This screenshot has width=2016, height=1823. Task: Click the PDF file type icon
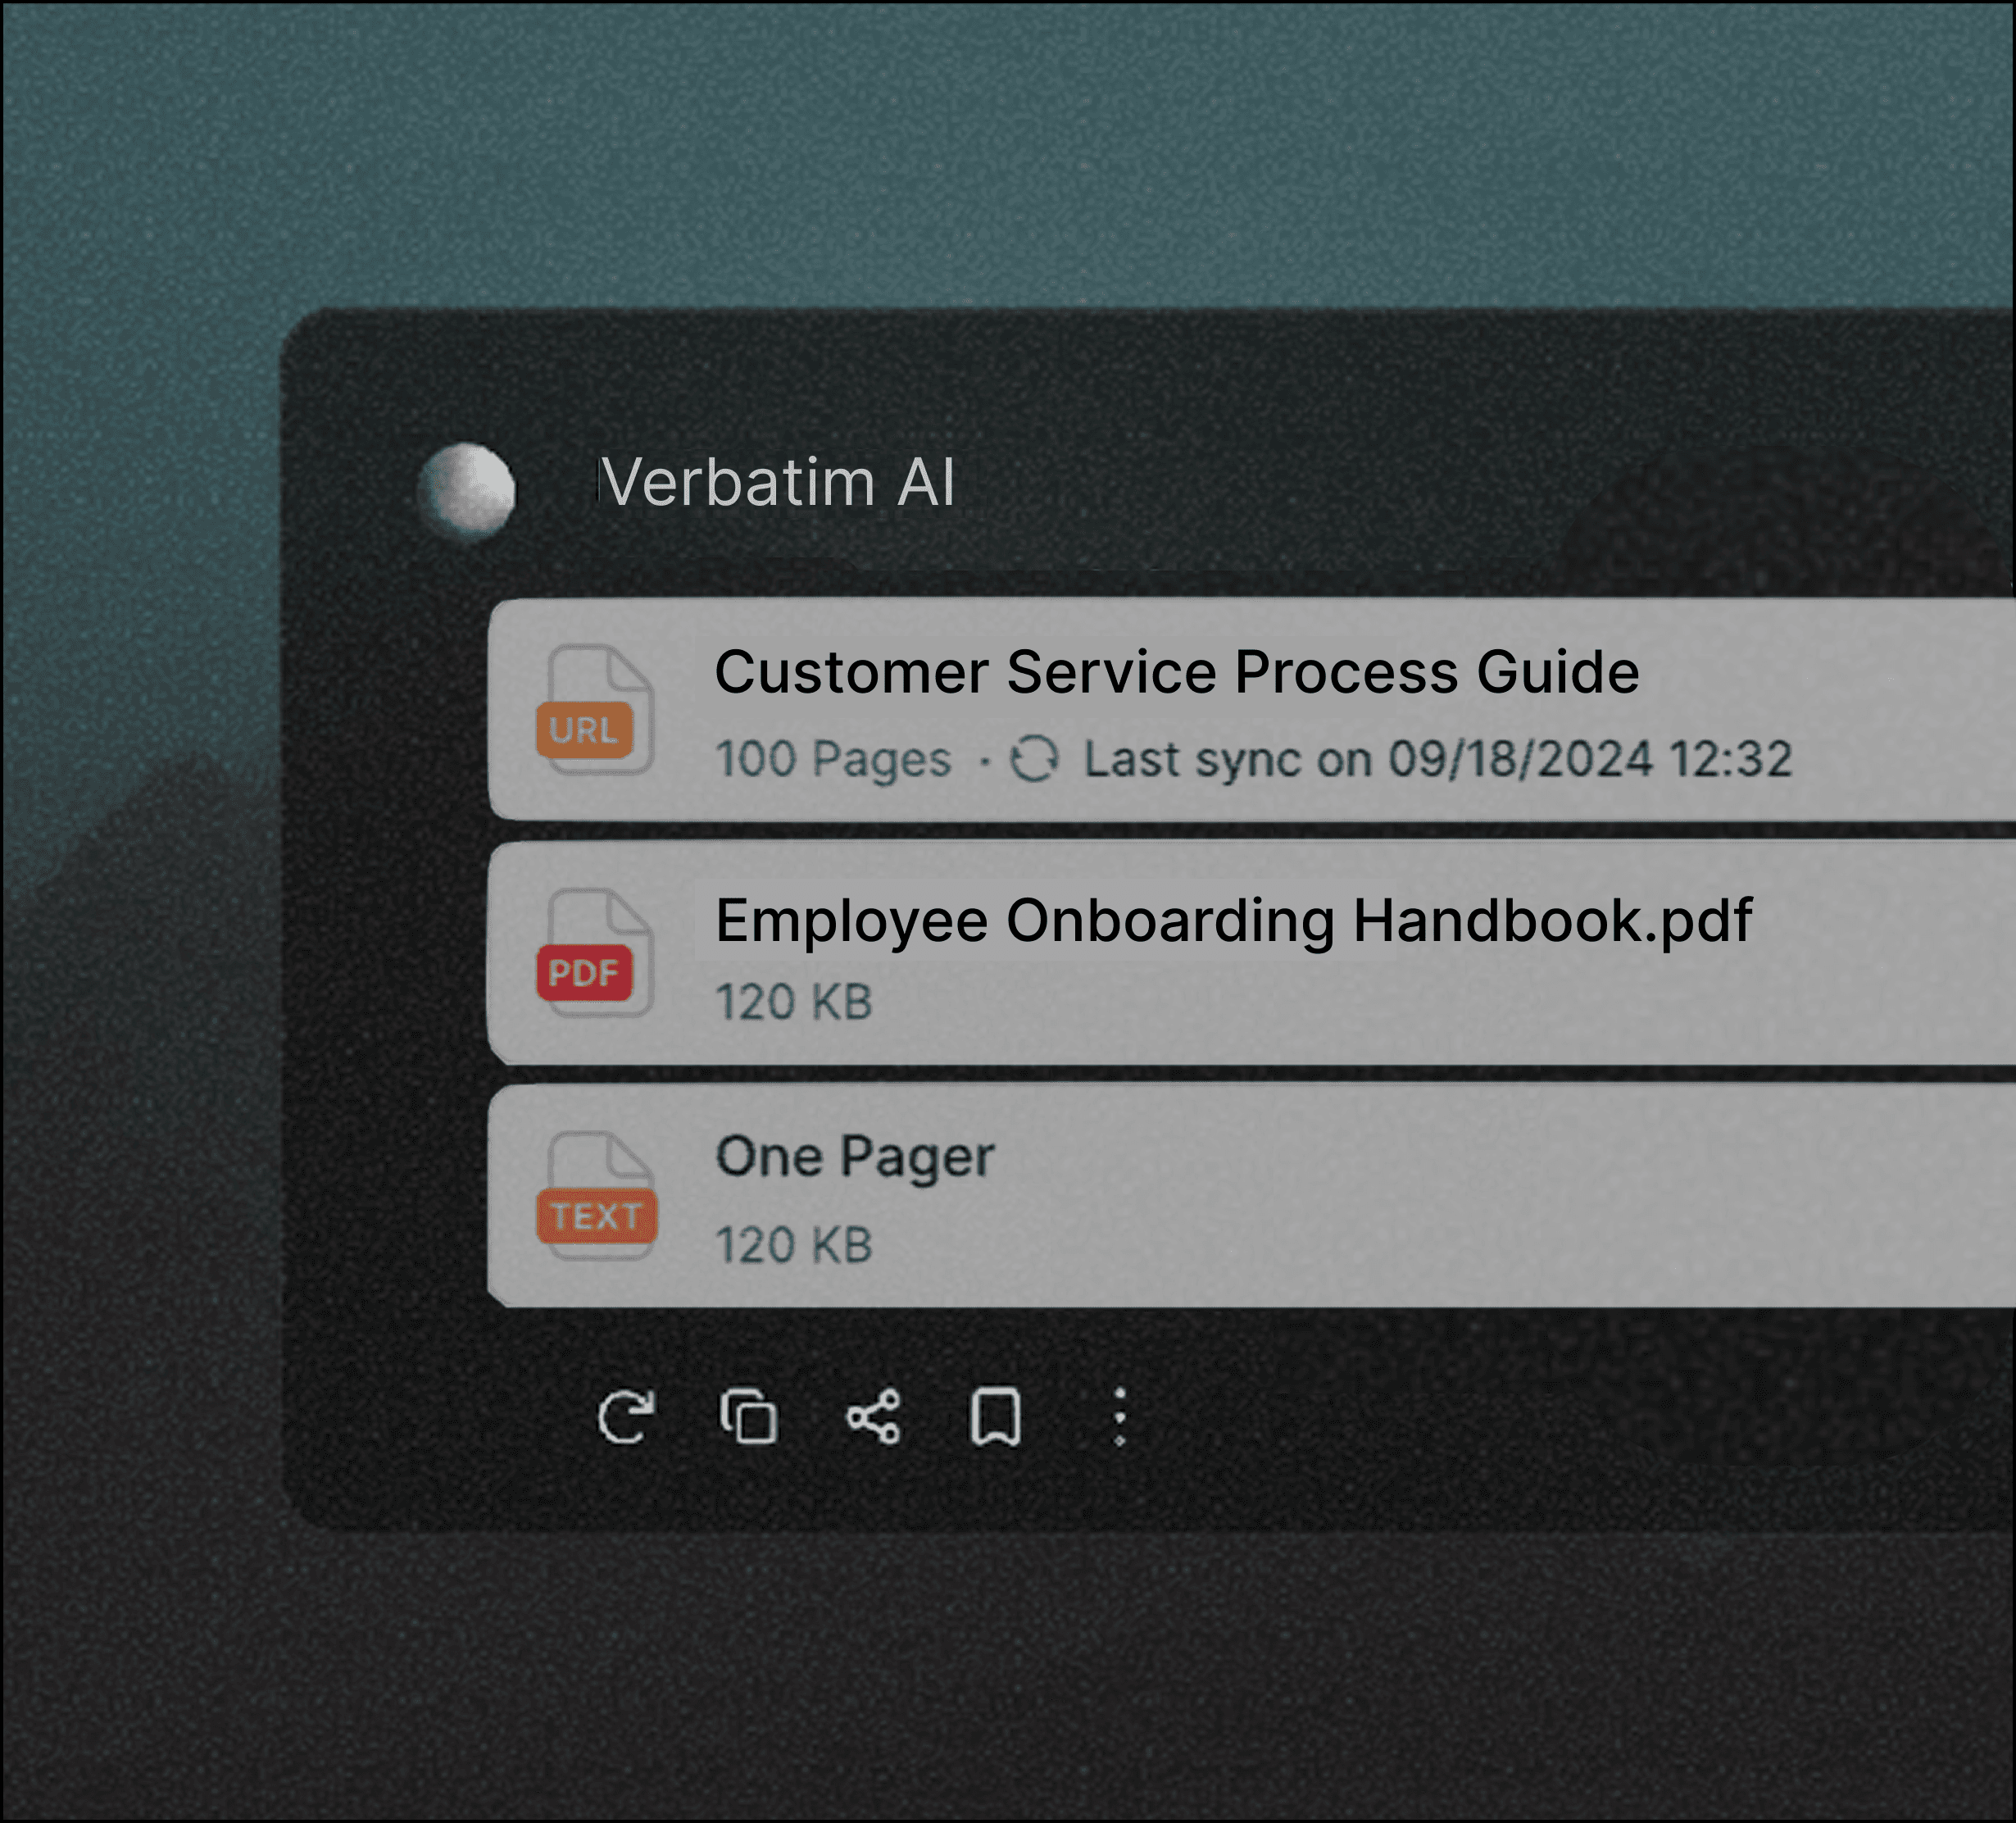click(597, 954)
